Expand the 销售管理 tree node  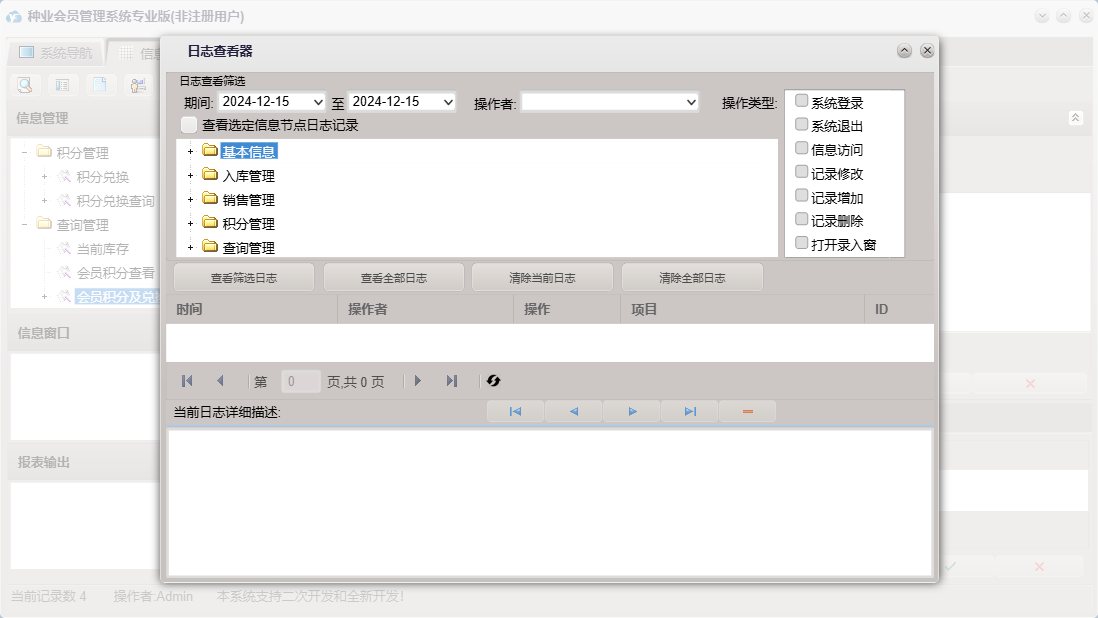pyautogui.click(x=190, y=200)
